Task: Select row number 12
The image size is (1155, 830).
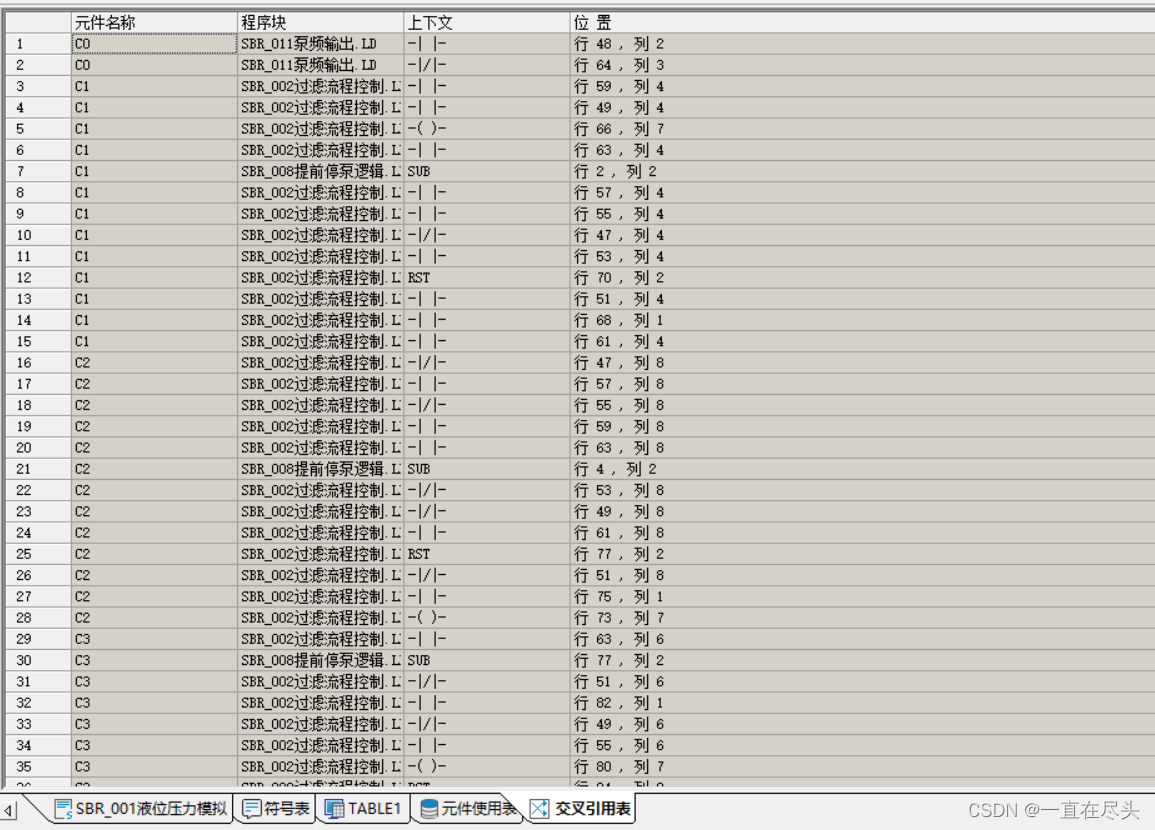Action: click(x=38, y=278)
